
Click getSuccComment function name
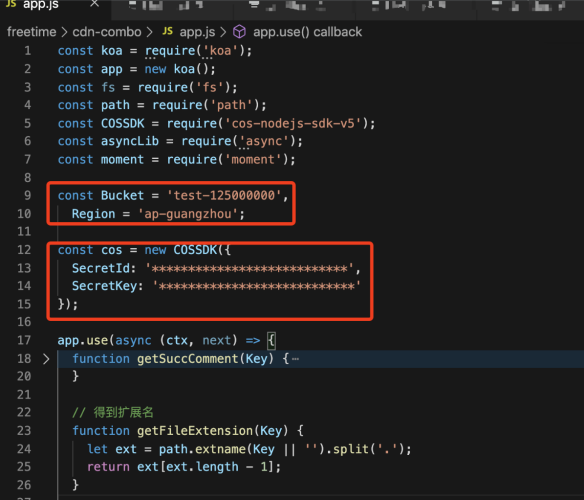click(x=188, y=359)
